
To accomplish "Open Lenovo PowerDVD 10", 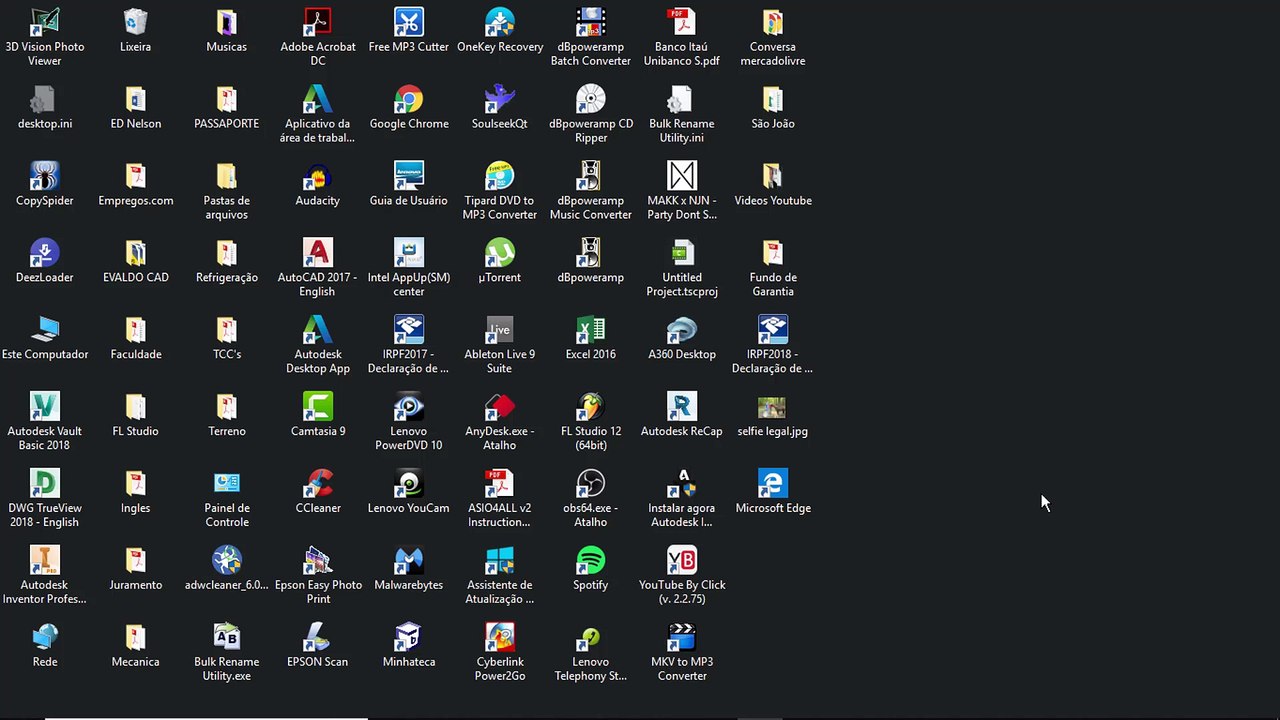I will (409, 408).
